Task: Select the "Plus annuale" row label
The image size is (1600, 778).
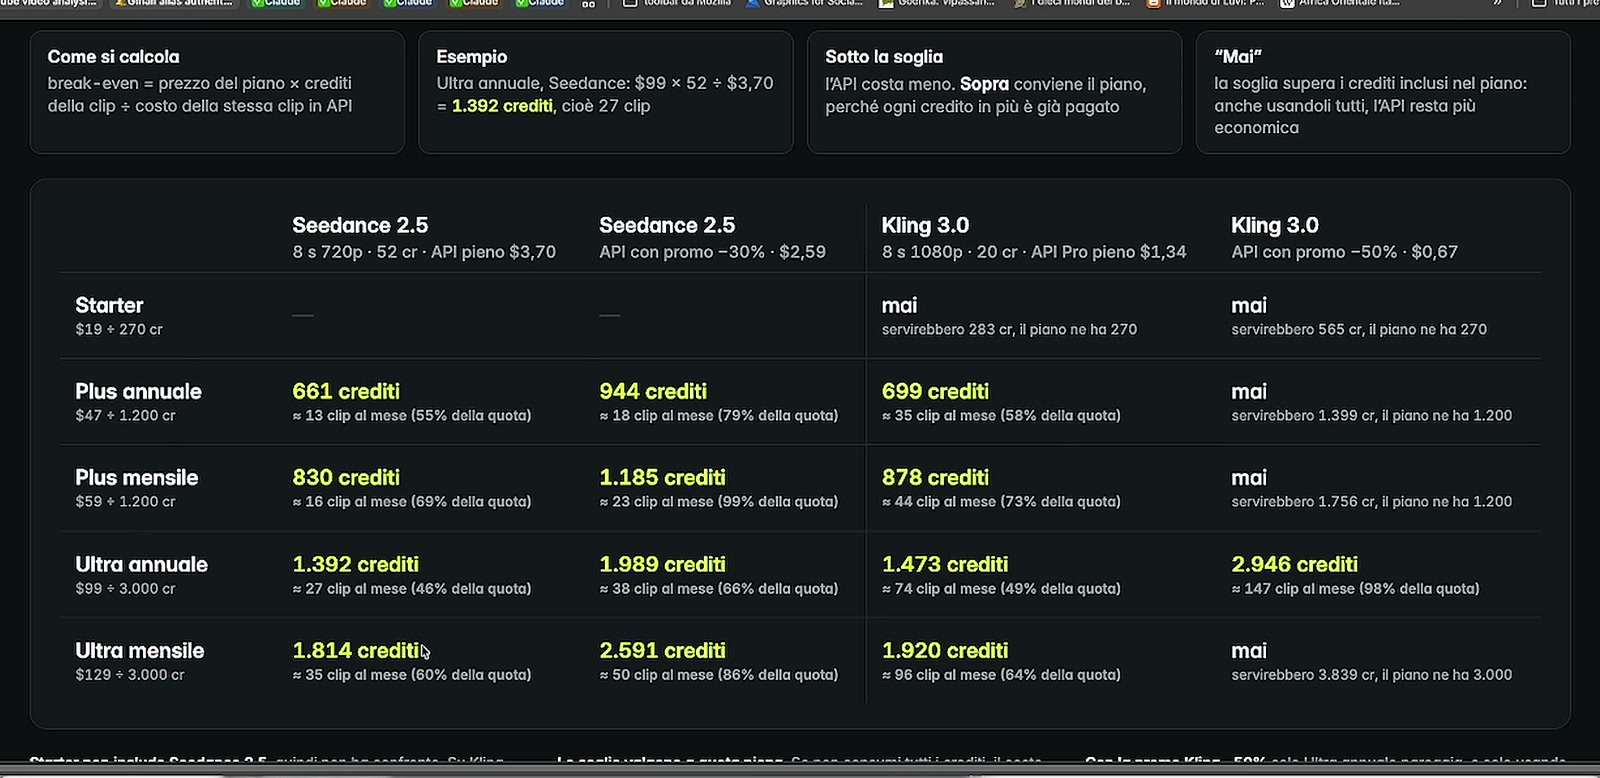Action: pyautogui.click(x=138, y=391)
